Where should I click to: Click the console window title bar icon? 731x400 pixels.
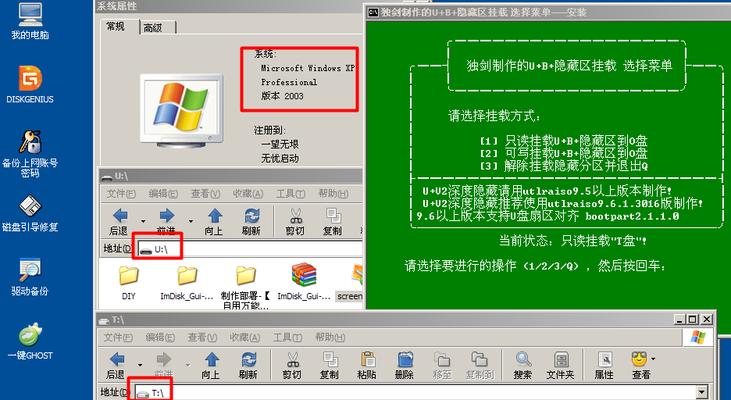click(373, 12)
